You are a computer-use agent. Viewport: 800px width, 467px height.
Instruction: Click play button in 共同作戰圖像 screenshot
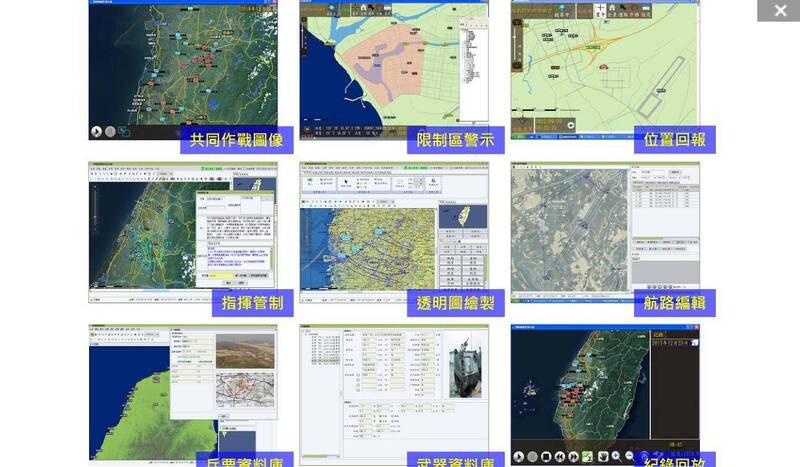[96, 132]
